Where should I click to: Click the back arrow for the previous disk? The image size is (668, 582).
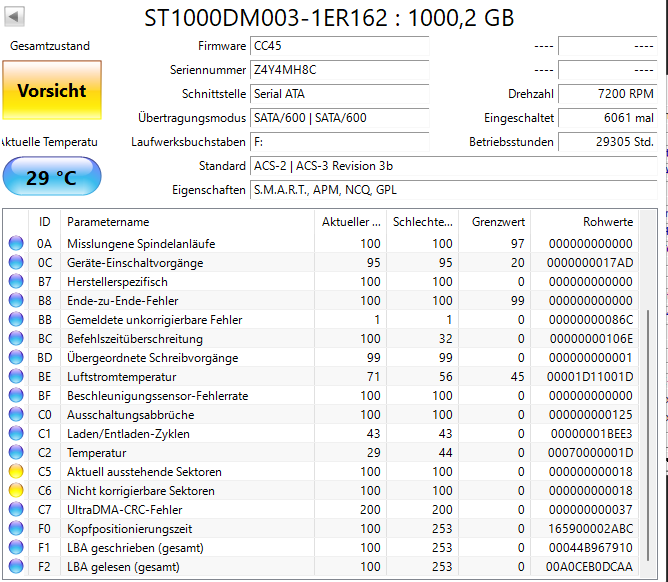pos(14,17)
